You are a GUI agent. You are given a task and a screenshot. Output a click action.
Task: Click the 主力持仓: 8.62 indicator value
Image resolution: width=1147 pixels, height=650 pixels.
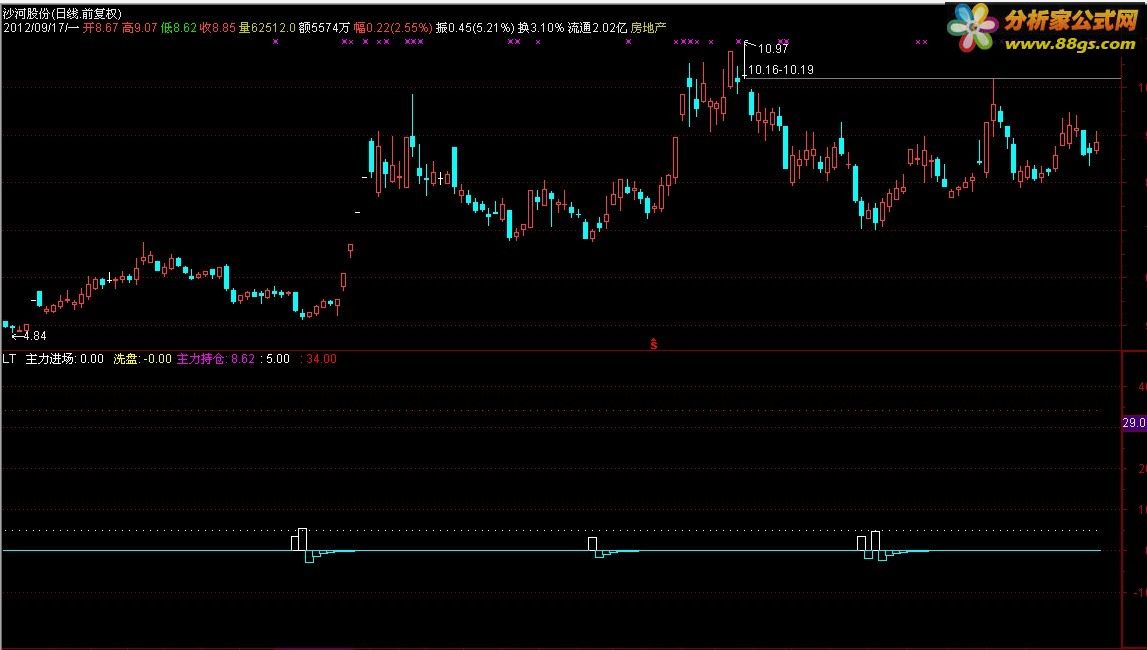point(216,359)
